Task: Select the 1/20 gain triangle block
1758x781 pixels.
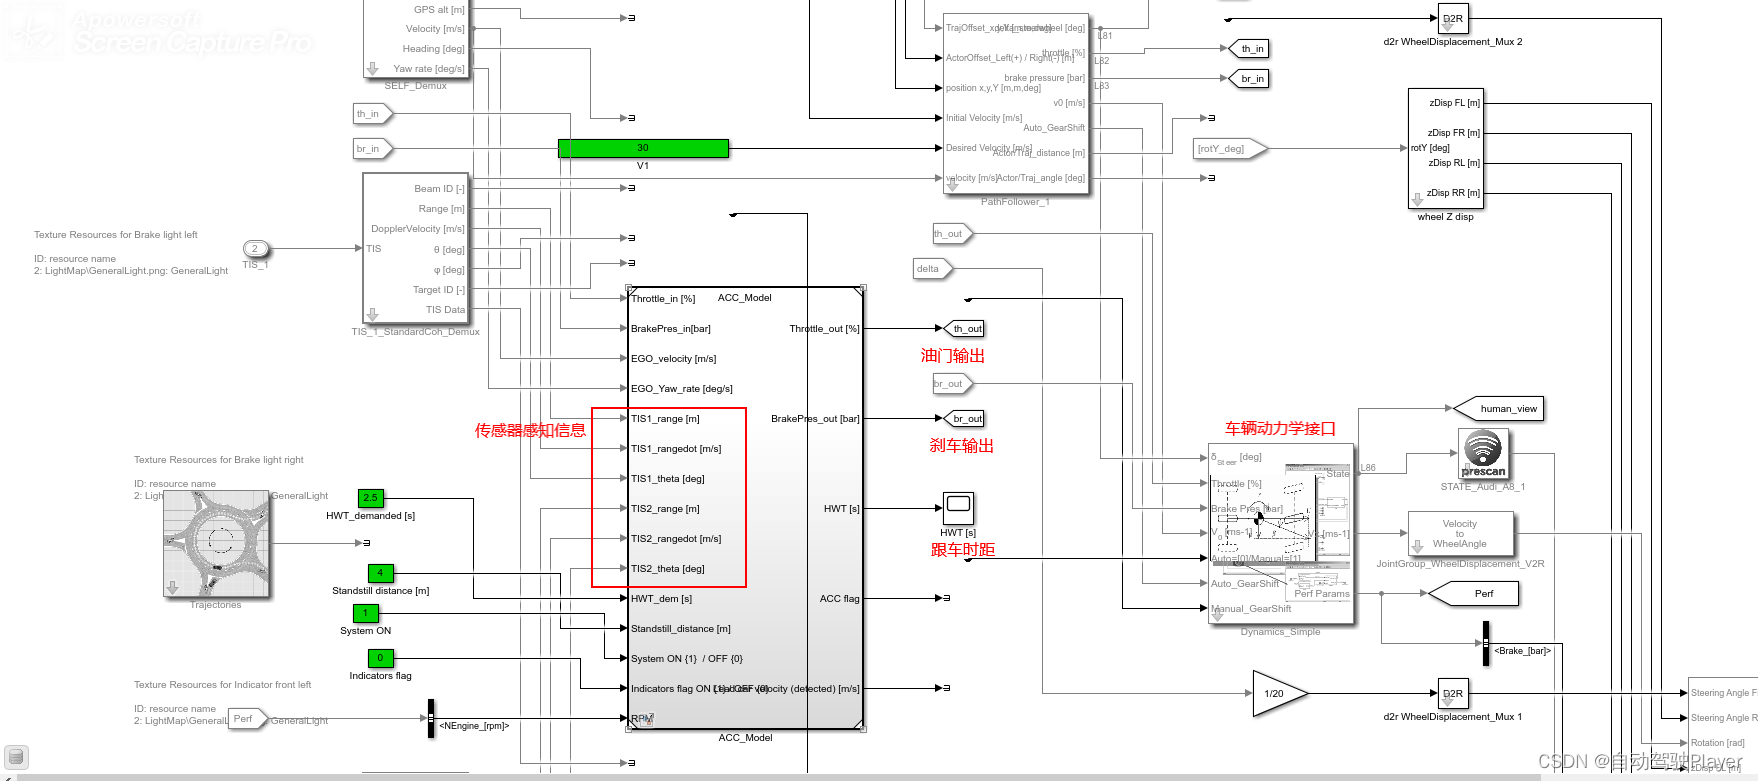Action: coord(1279,693)
